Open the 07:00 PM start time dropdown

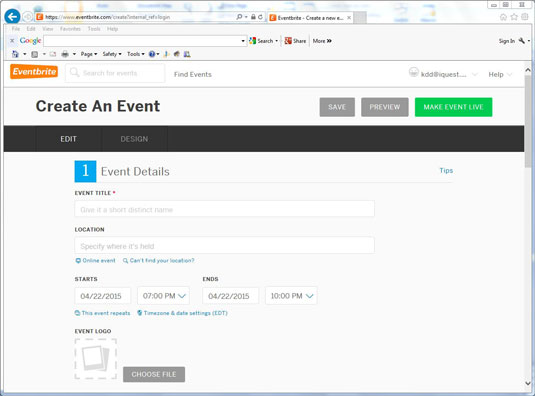click(163, 296)
